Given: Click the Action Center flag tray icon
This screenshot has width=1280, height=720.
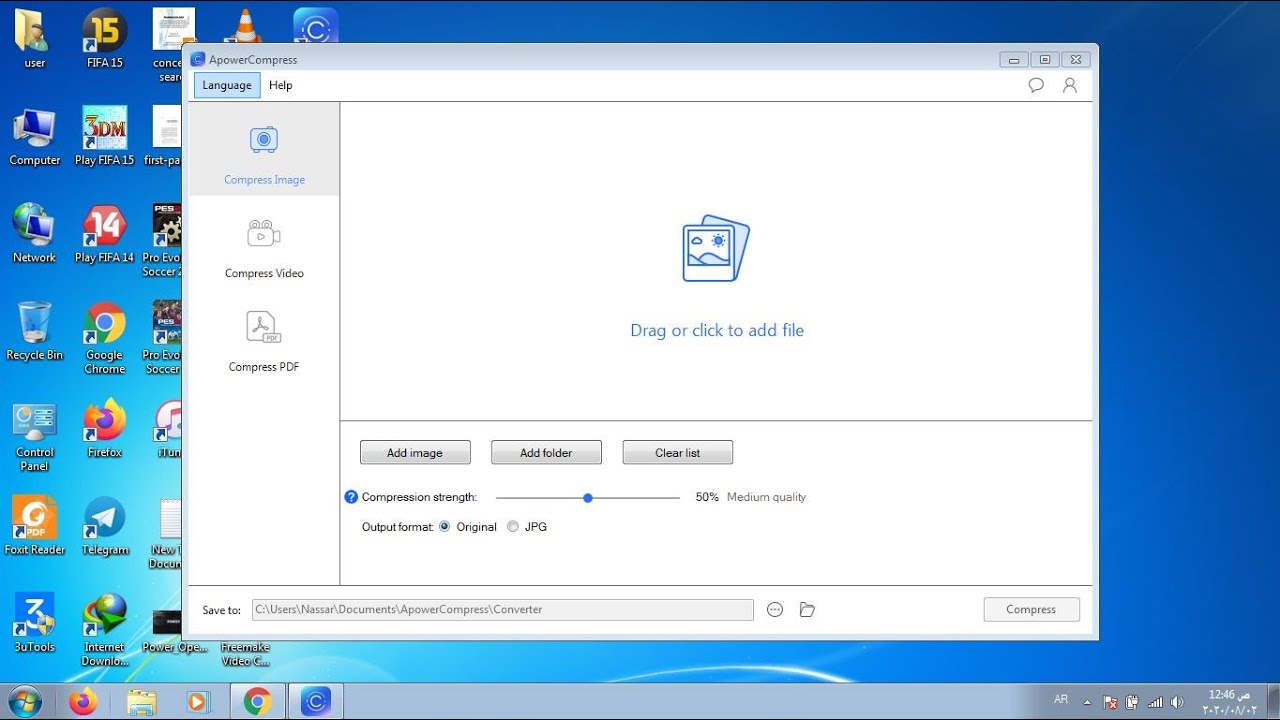Looking at the screenshot, I should [x=1110, y=702].
